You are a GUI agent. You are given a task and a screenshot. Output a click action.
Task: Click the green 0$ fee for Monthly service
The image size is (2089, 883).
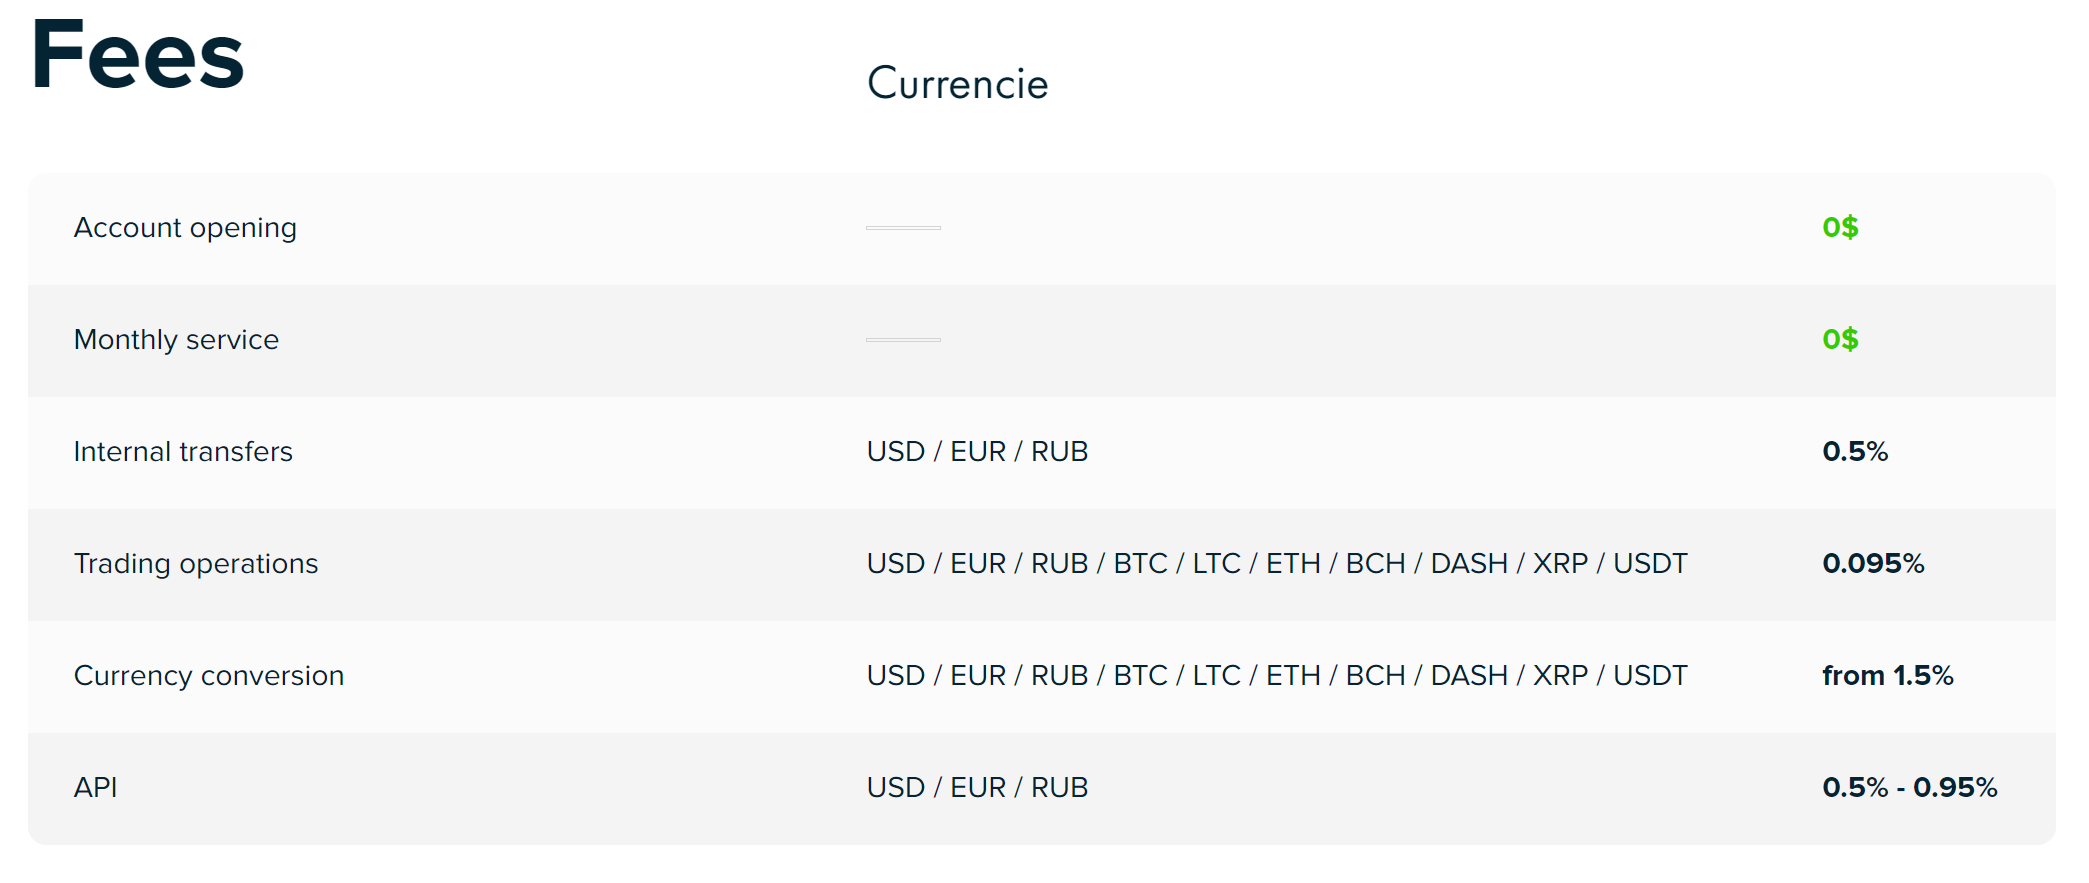coord(1839,340)
